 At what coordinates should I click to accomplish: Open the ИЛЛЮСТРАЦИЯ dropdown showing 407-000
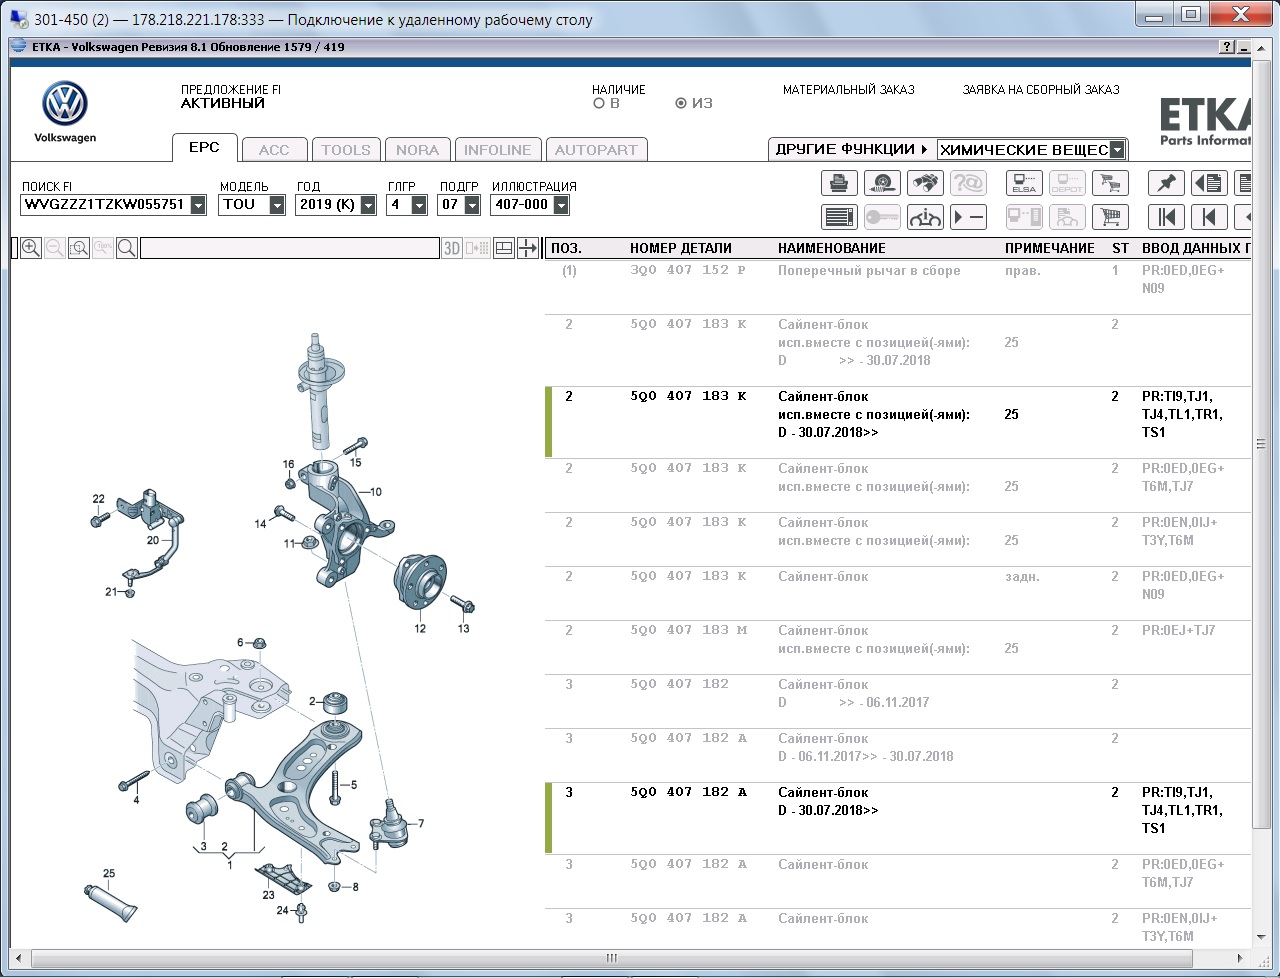(x=561, y=205)
